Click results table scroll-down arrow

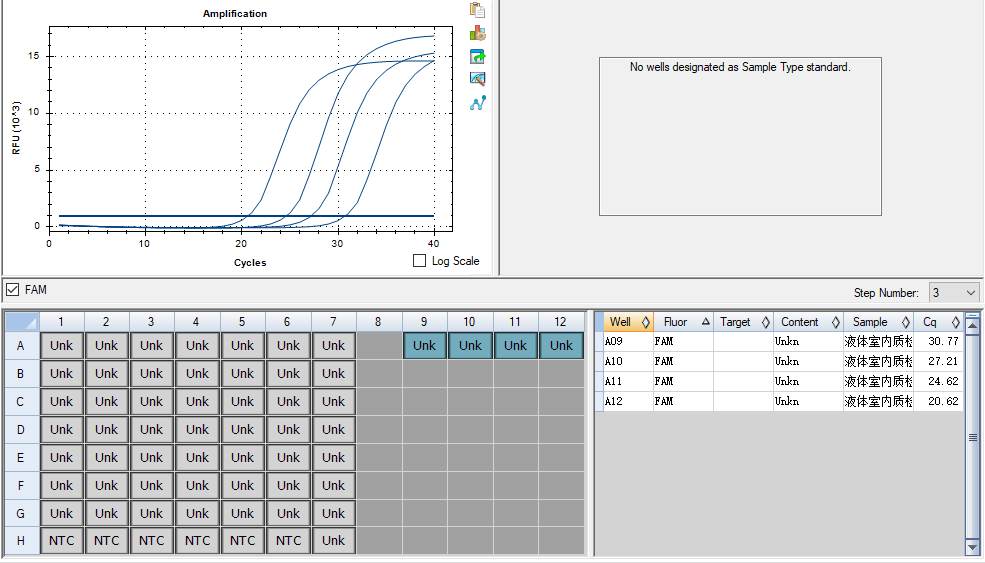[x=972, y=549]
